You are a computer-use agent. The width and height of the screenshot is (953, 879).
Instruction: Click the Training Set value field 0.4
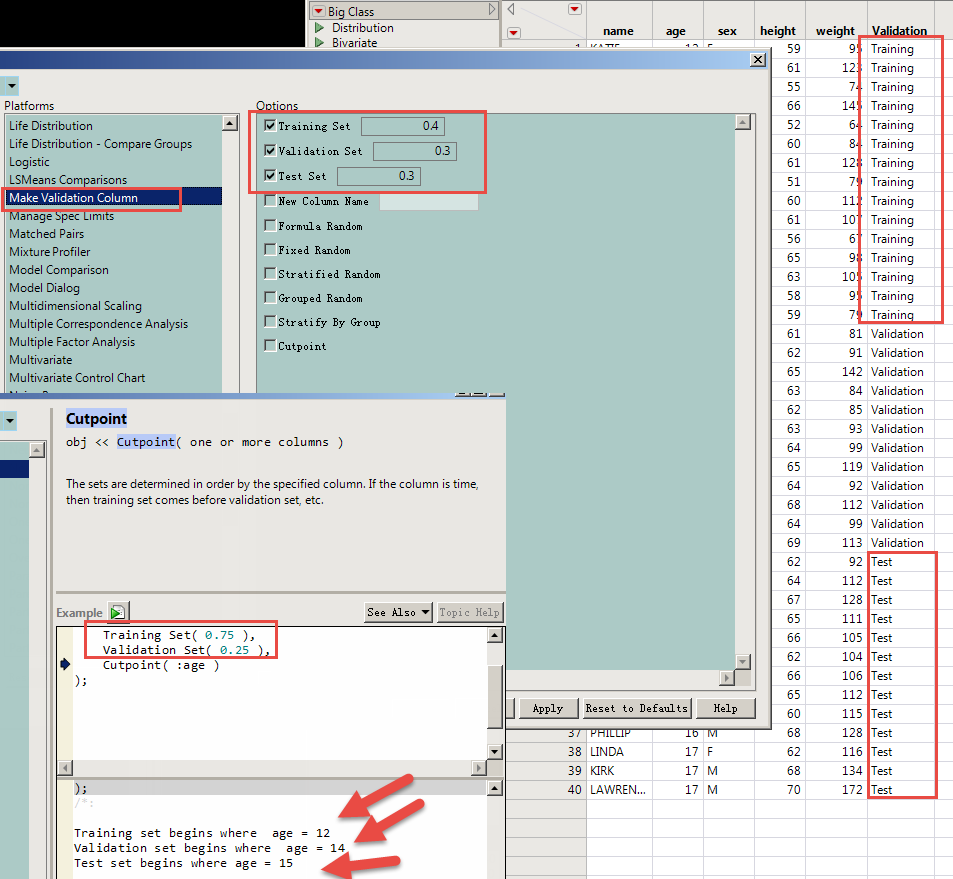[x=403, y=126]
